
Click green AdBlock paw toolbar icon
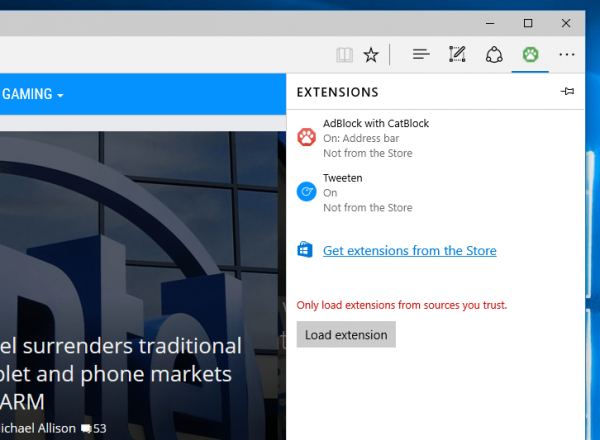tap(530, 54)
